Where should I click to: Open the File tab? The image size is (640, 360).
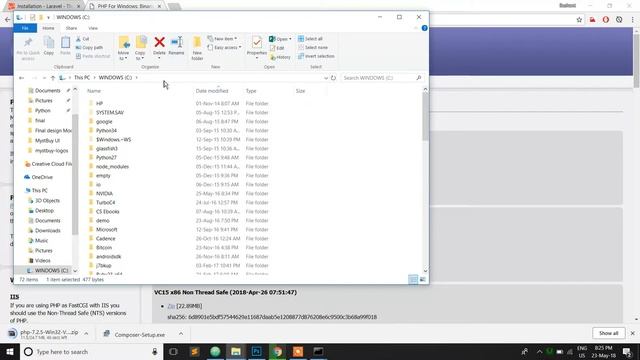coord(25,28)
